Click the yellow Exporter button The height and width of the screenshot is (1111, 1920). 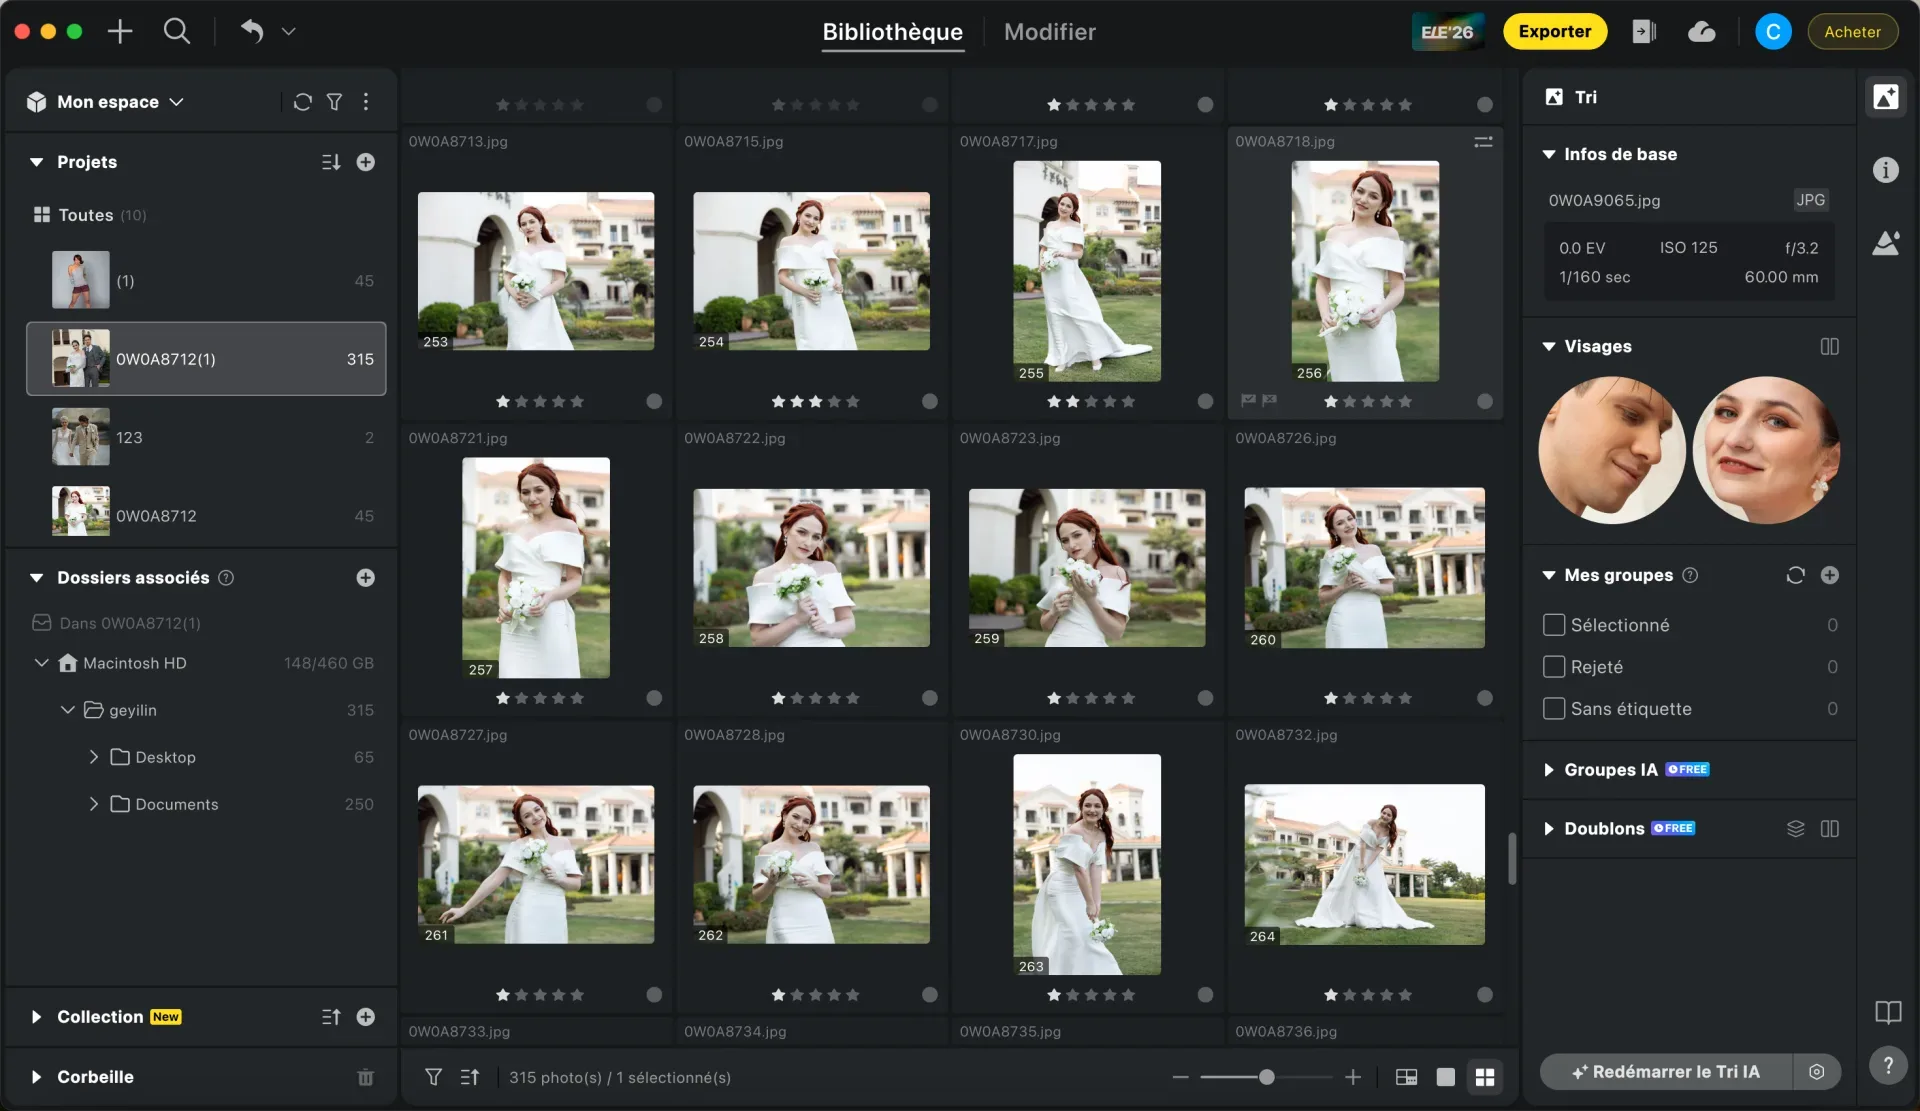point(1554,32)
